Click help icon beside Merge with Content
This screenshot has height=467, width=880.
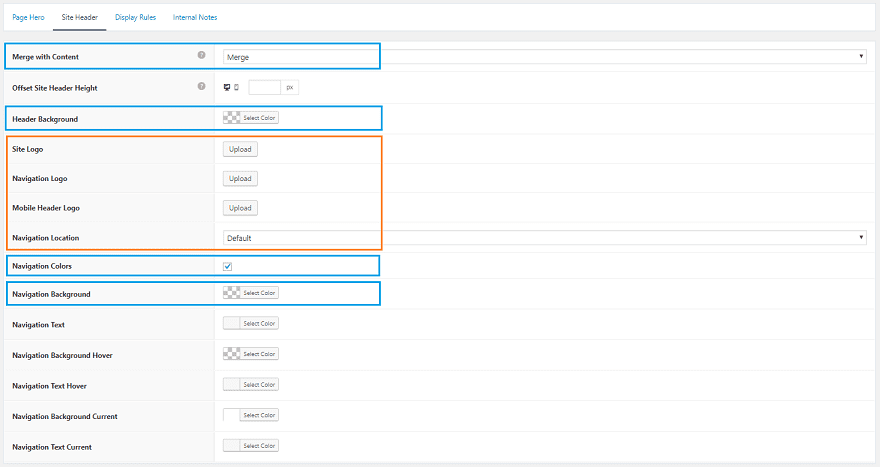pyautogui.click(x=202, y=55)
